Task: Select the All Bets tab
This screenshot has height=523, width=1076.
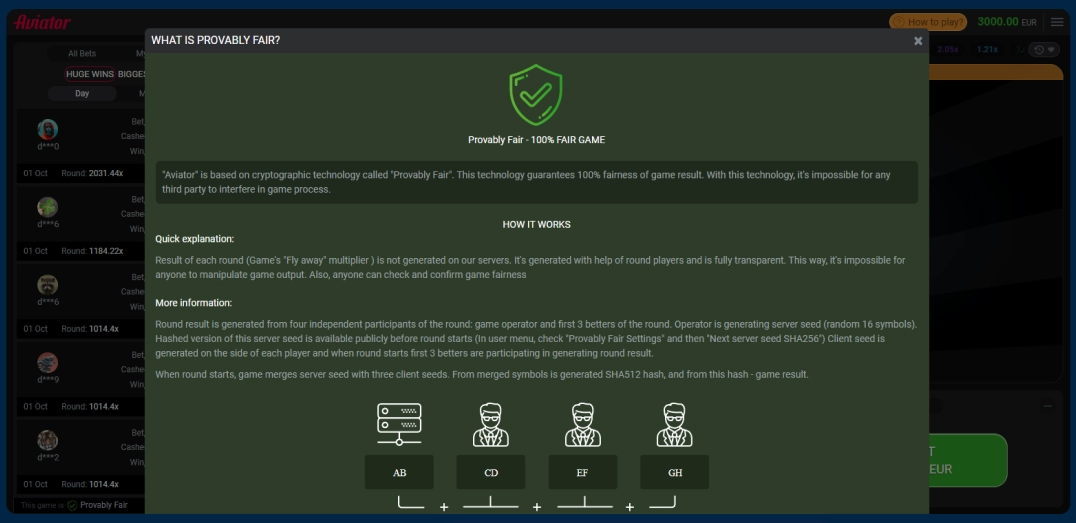Action: point(82,54)
